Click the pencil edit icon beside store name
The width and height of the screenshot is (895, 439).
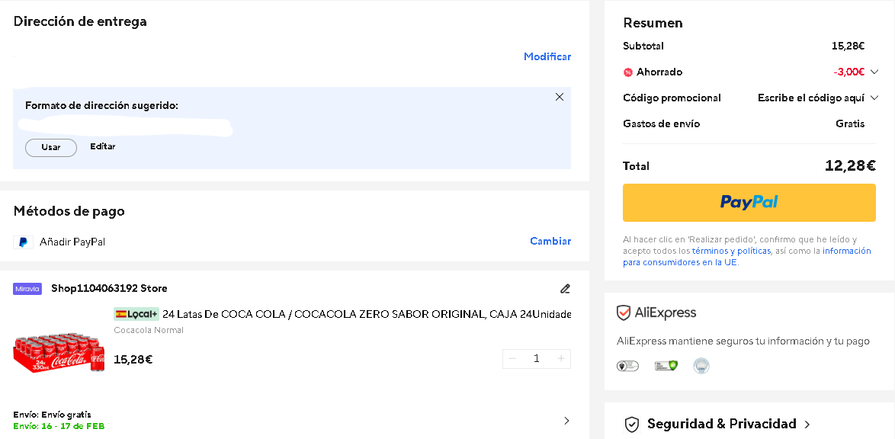tap(565, 289)
